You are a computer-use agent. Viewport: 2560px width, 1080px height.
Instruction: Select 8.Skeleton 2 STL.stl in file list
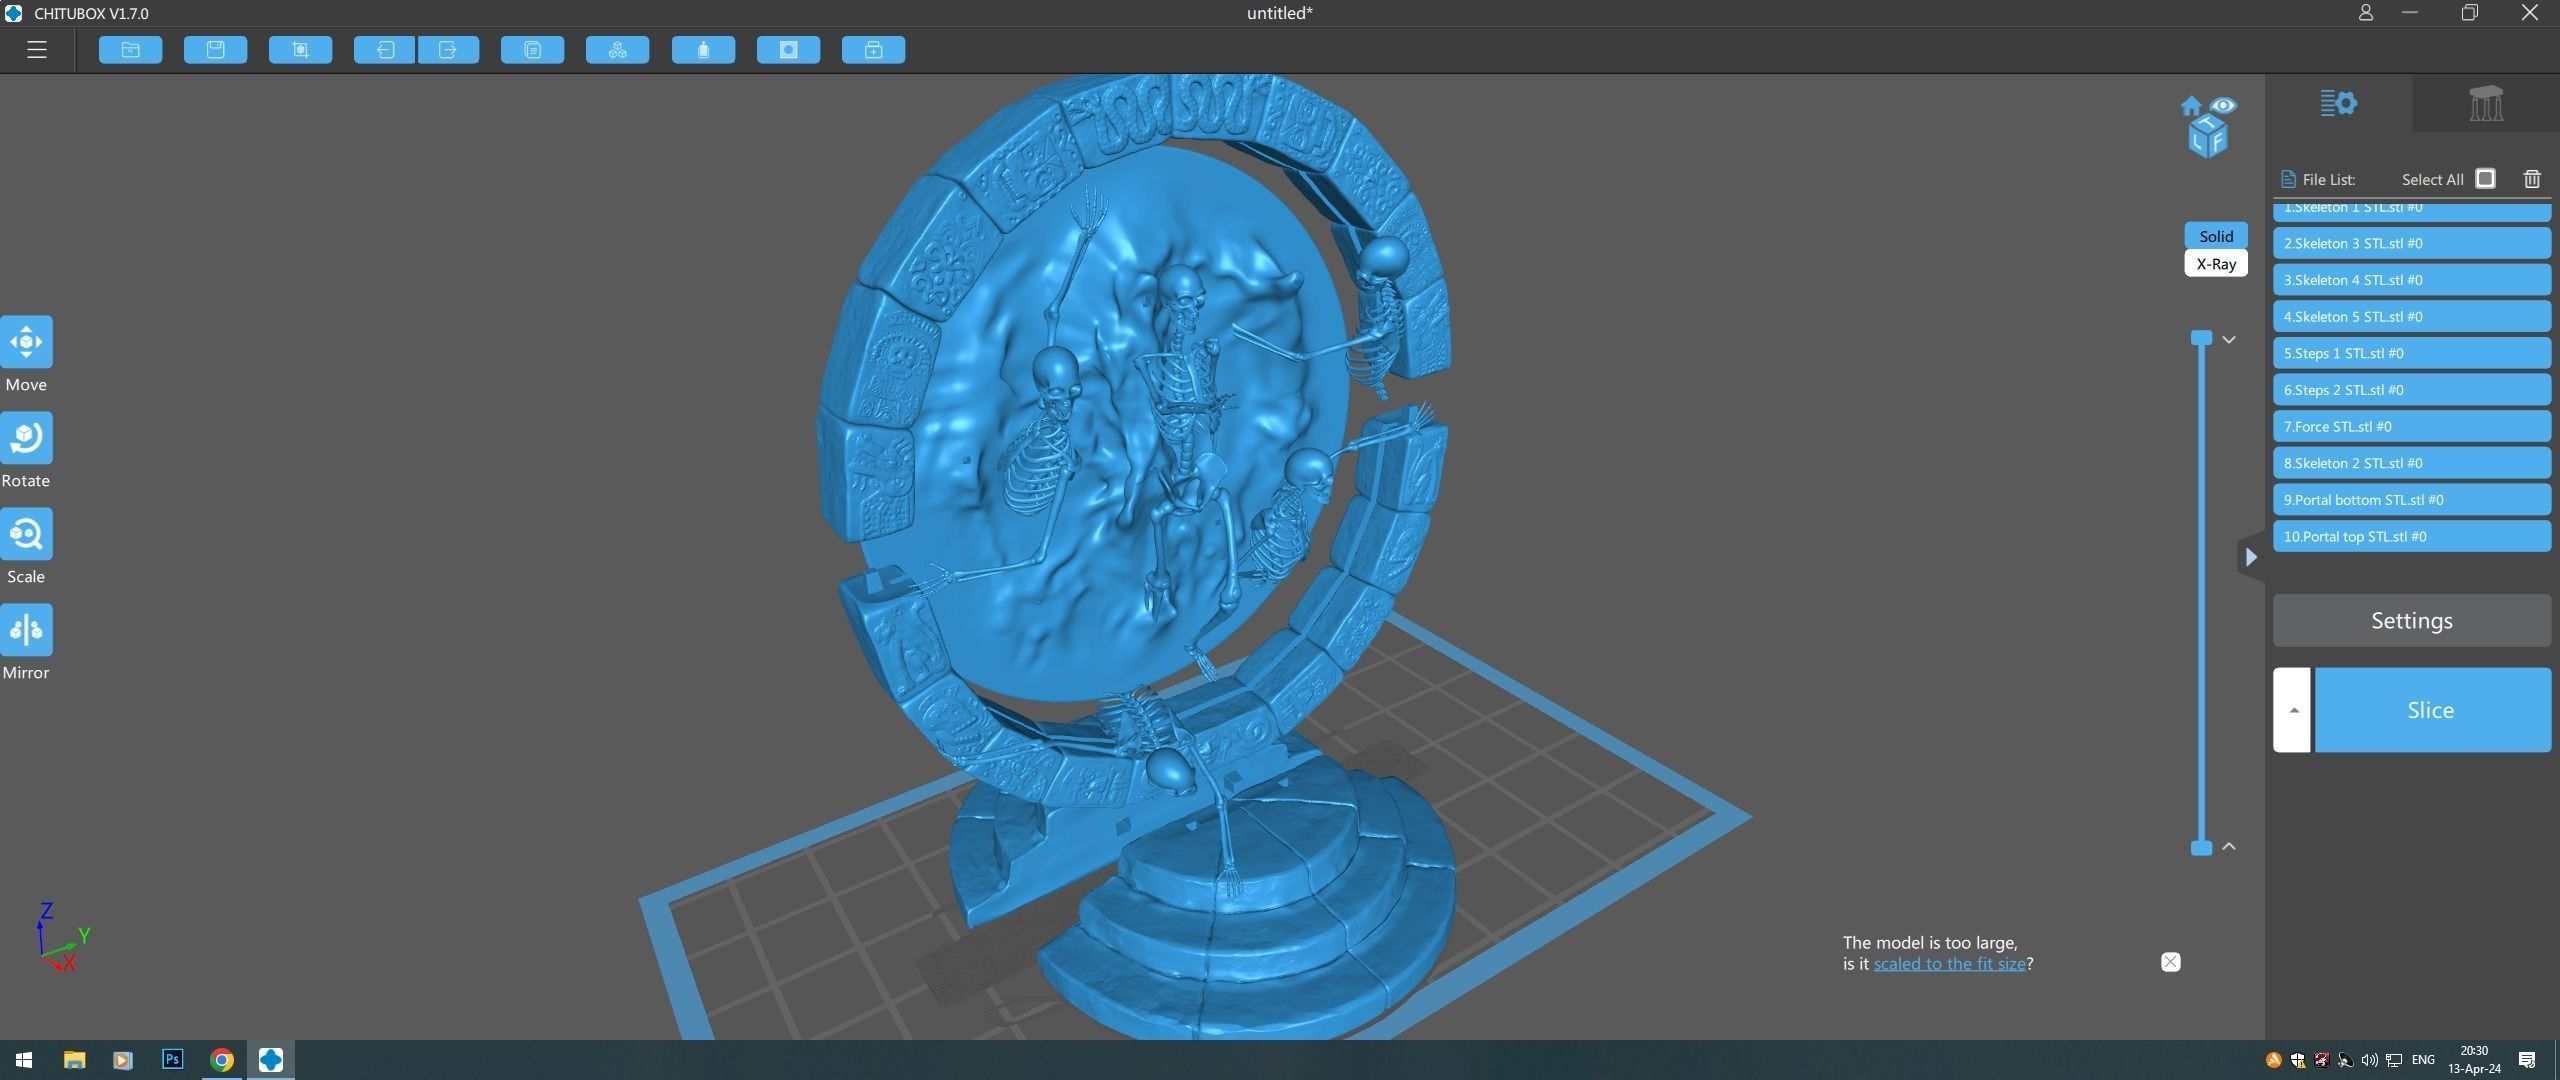pyautogui.click(x=2412, y=463)
